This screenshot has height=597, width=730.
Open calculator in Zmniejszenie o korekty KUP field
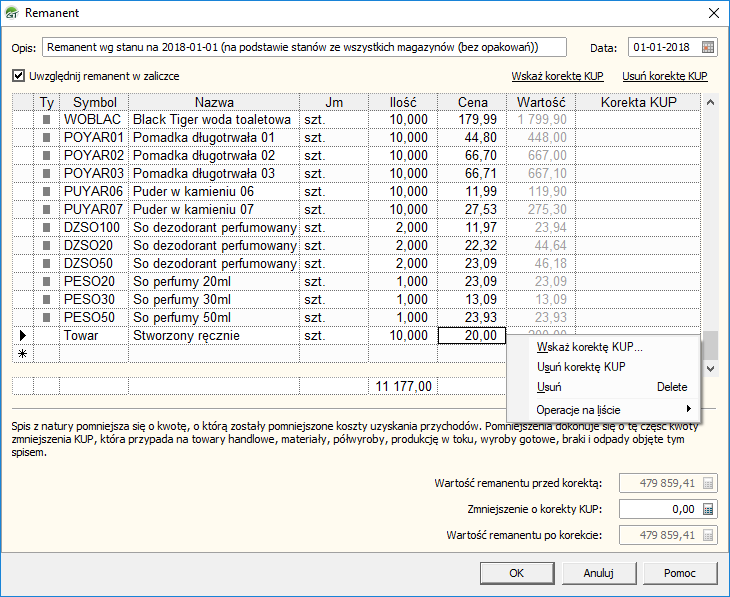(708, 509)
